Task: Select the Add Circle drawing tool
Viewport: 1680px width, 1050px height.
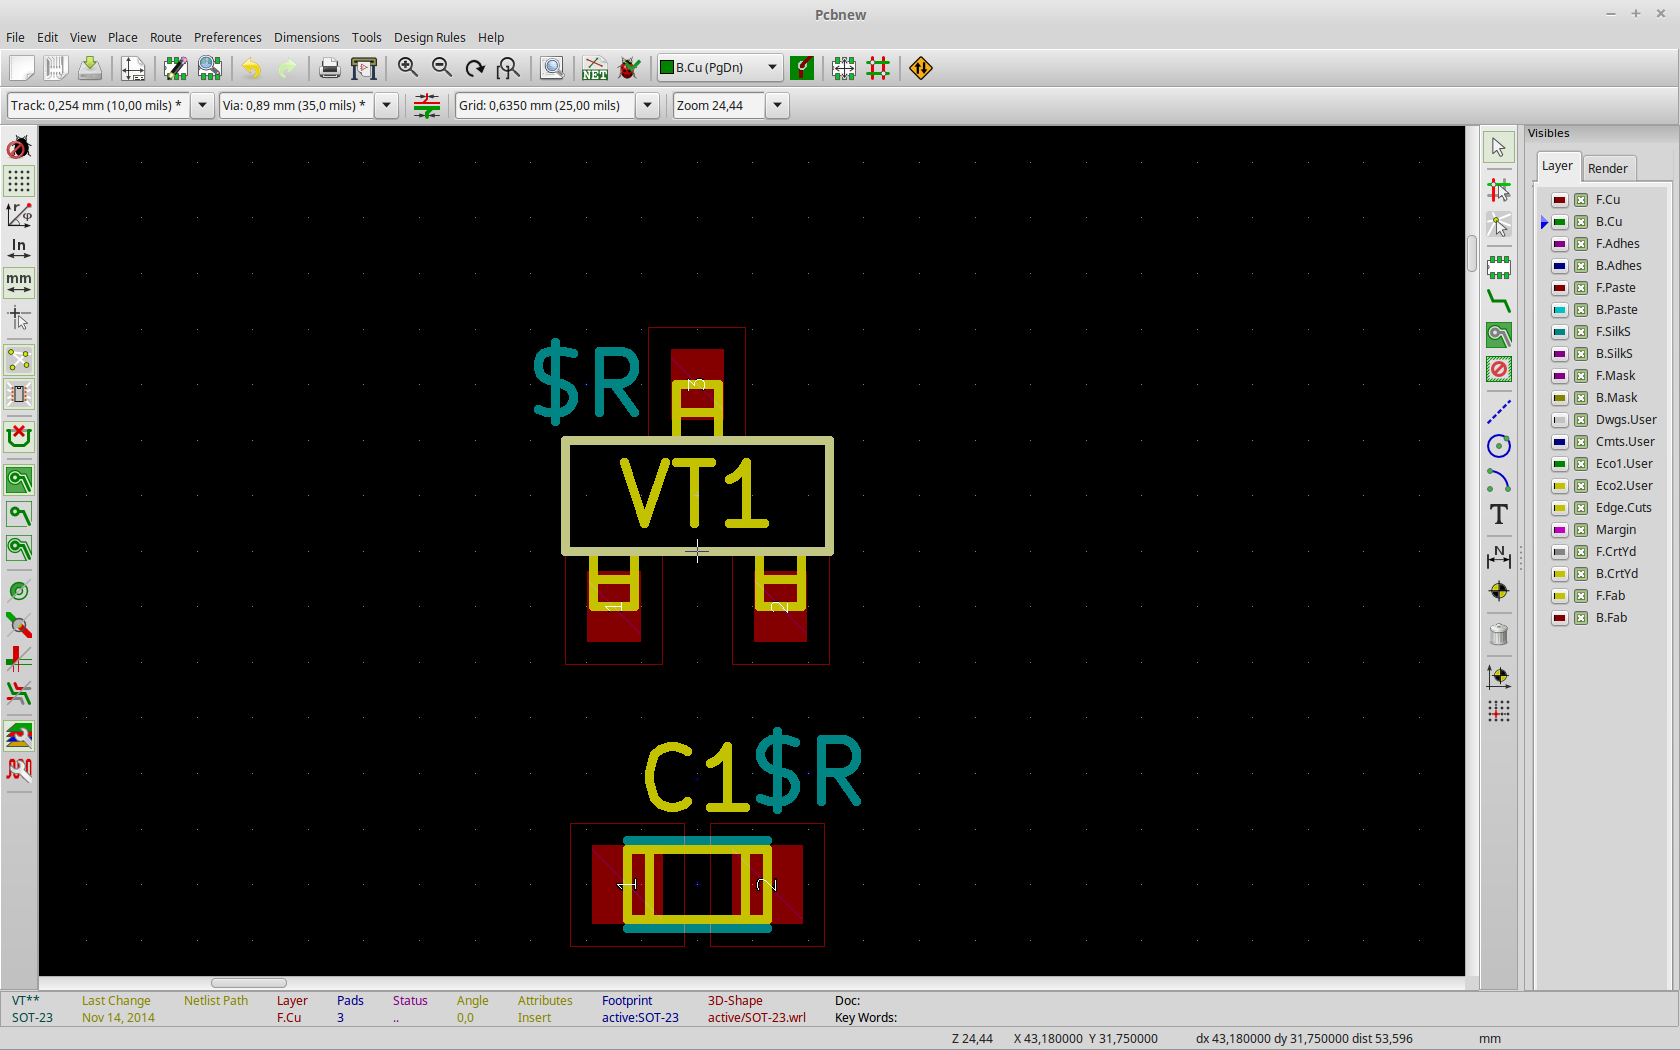Action: click(x=1498, y=446)
